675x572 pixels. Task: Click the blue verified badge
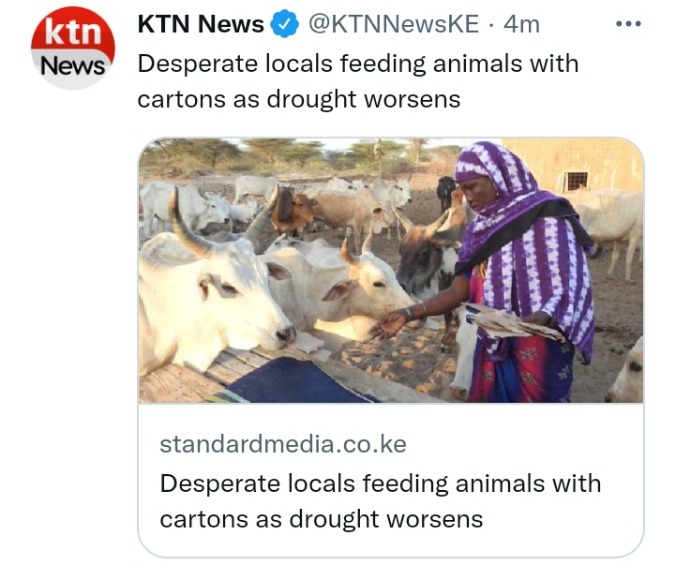(284, 24)
